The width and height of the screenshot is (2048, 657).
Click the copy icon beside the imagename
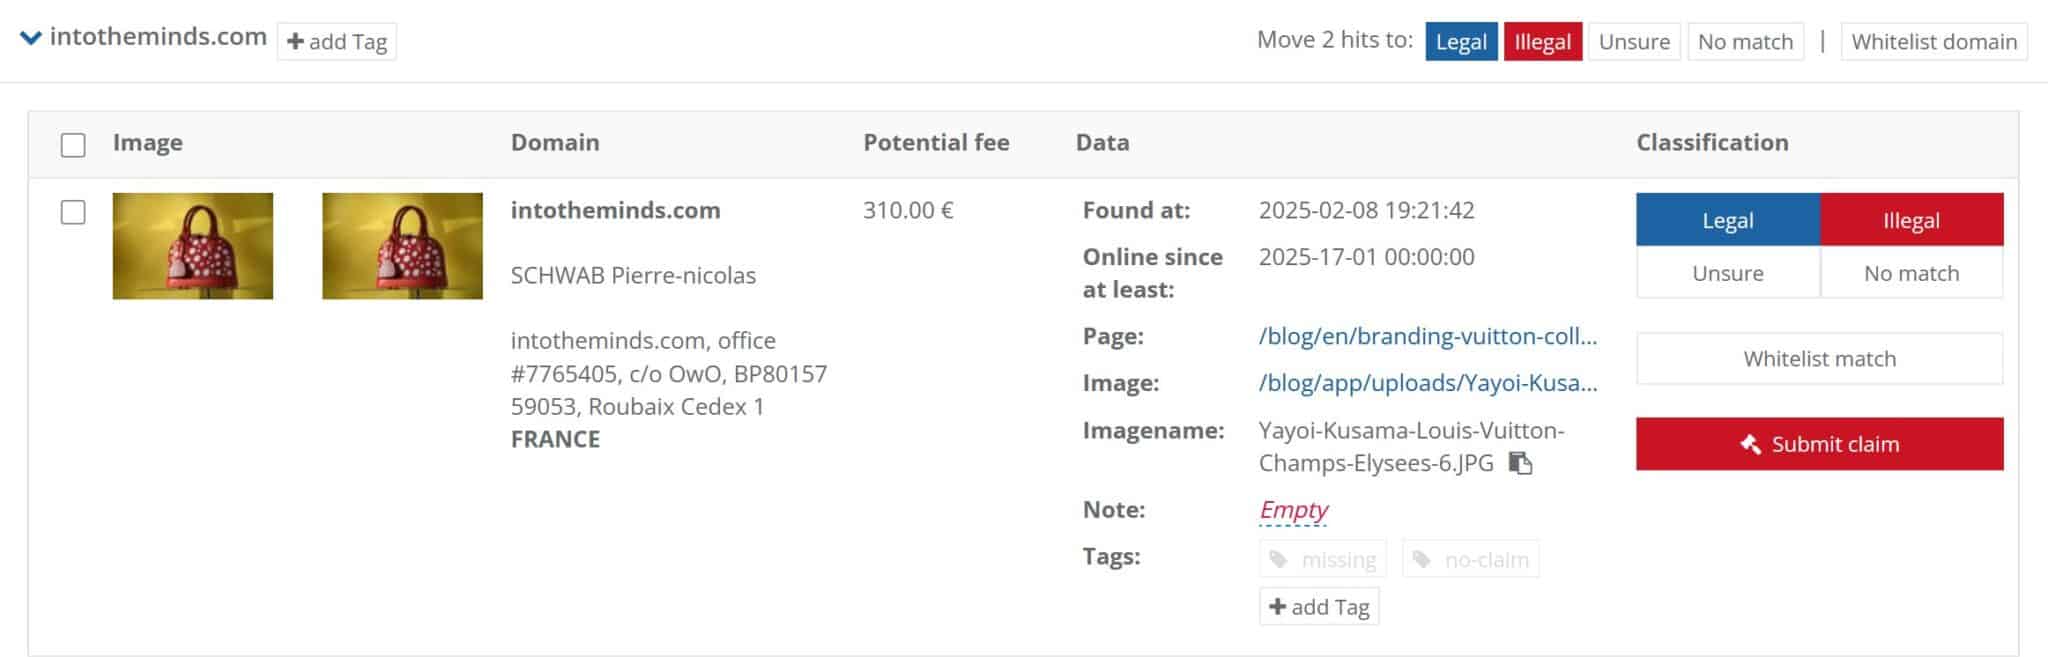click(1520, 463)
